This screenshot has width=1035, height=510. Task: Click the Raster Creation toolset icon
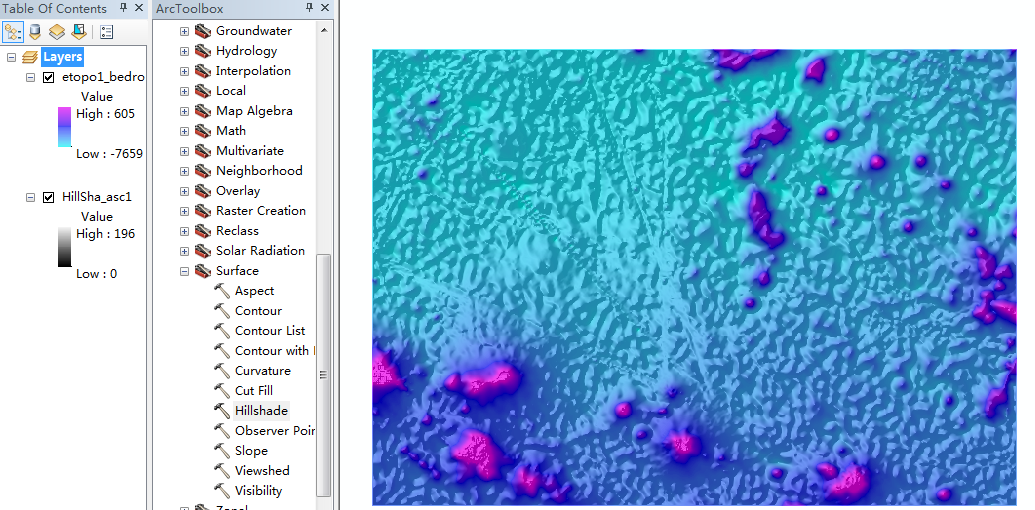(x=203, y=211)
